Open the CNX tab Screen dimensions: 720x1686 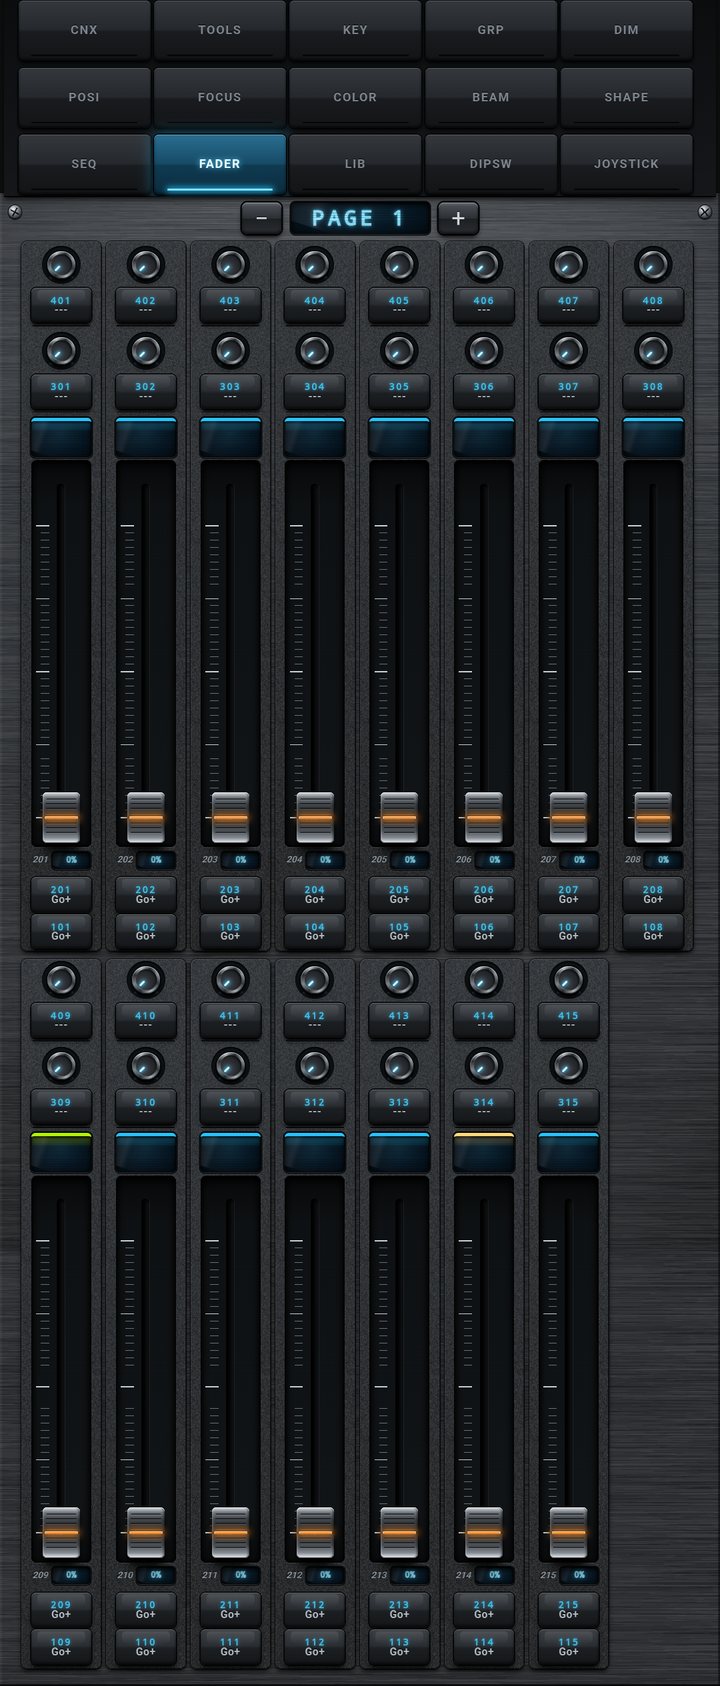[84, 30]
